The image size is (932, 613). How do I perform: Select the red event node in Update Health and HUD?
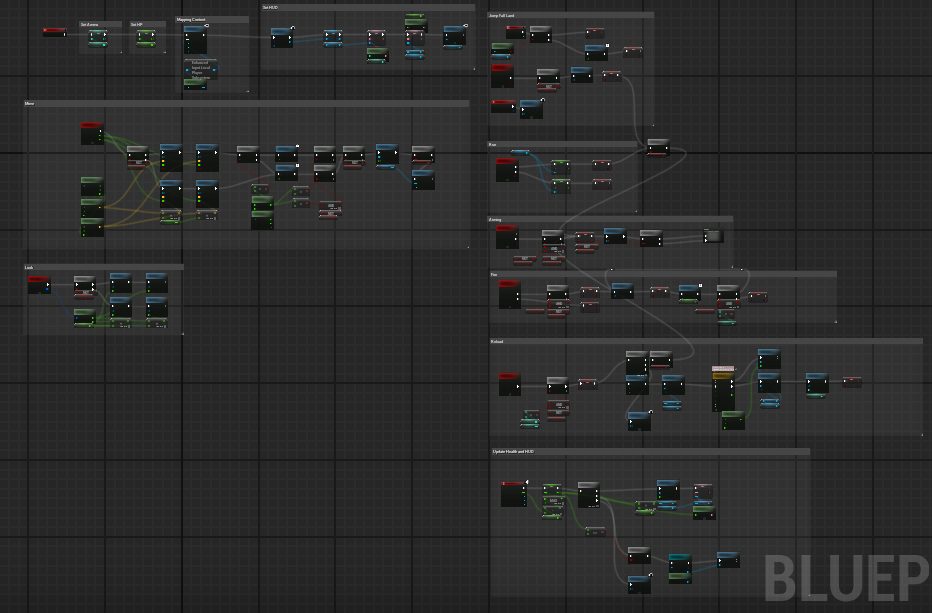click(x=514, y=494)
